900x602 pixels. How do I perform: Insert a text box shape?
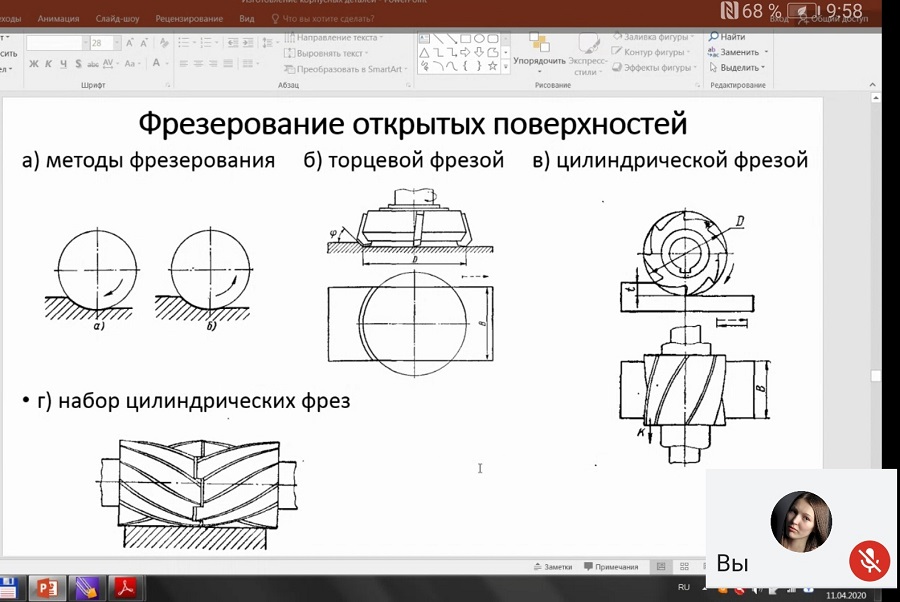[x=425, y=39]
